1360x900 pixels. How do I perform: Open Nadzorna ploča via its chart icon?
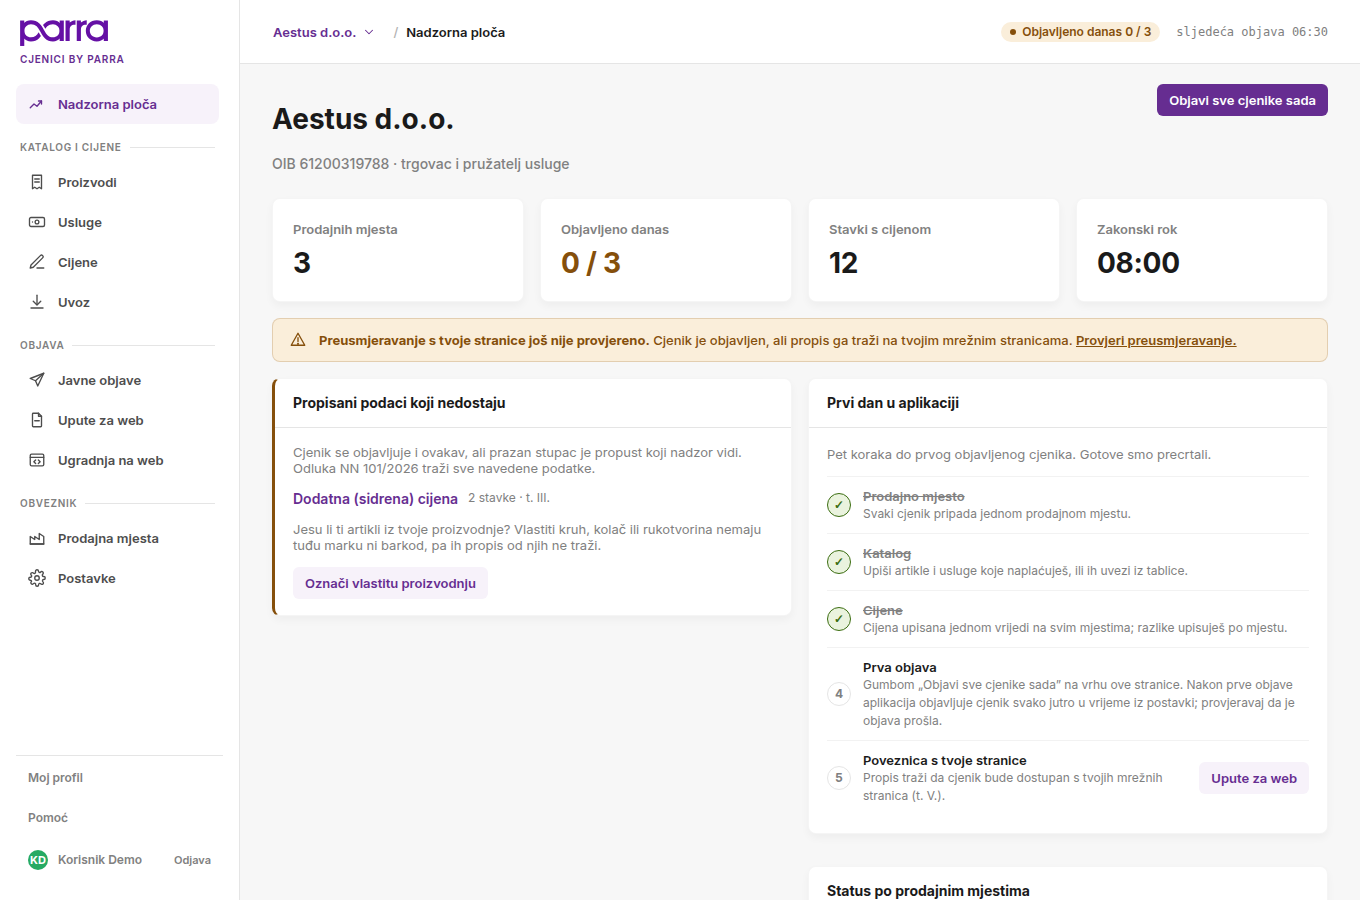point(37,104)
